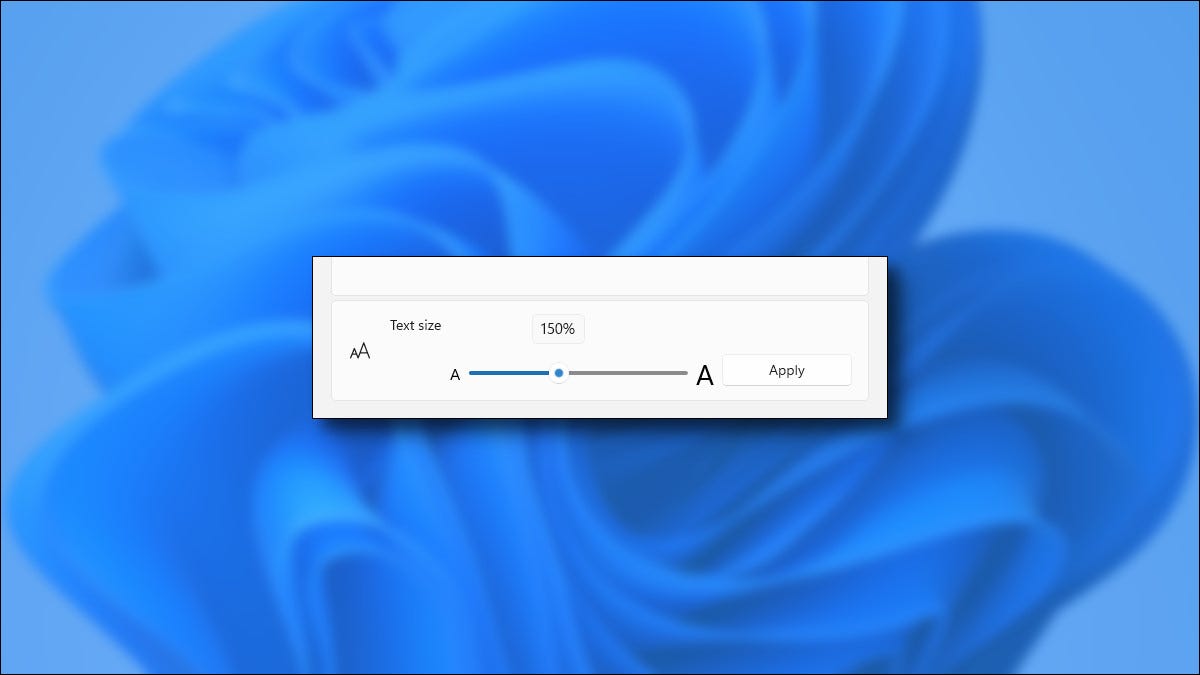
Task: Click the empty settings row above Text size
Action: point(599,275)
